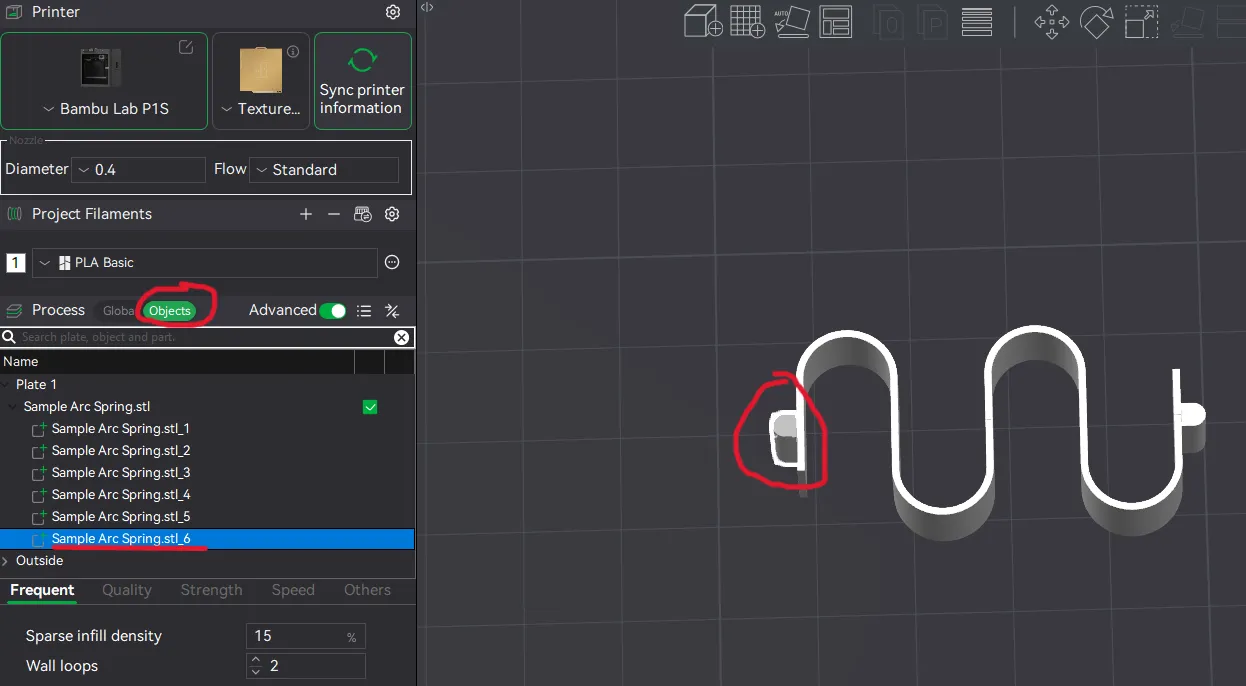Click the Auto Orient icon

791,21
